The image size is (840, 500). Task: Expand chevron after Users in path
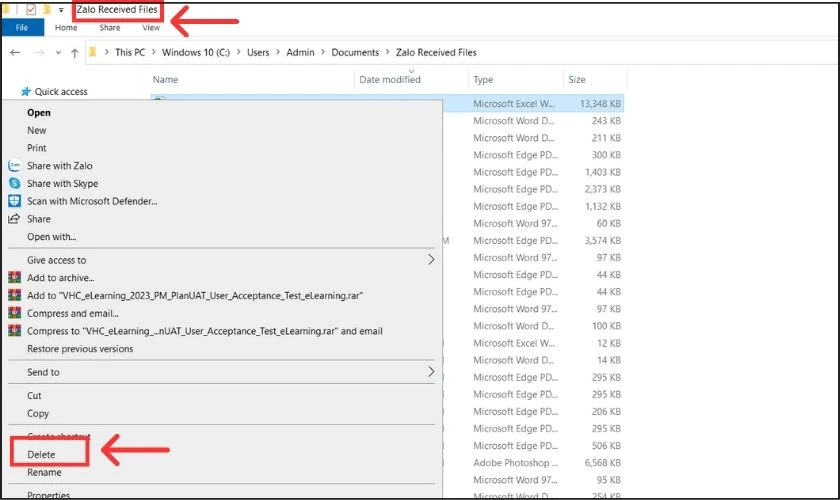pos(278,52)
